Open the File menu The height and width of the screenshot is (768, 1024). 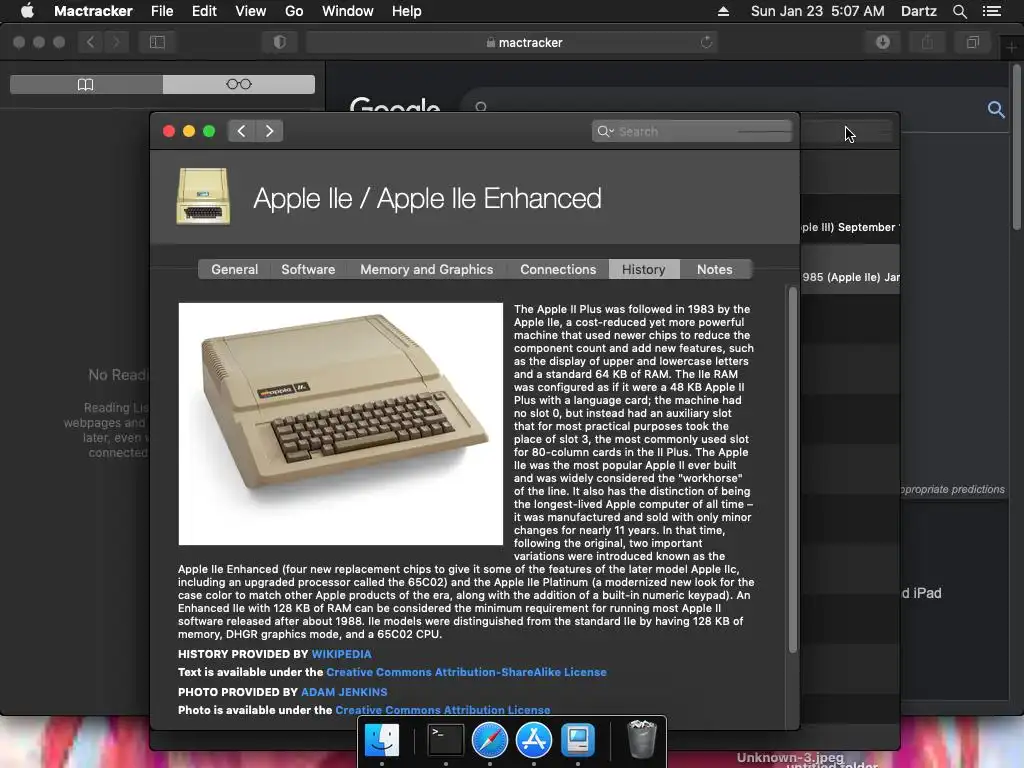(162, 11)
